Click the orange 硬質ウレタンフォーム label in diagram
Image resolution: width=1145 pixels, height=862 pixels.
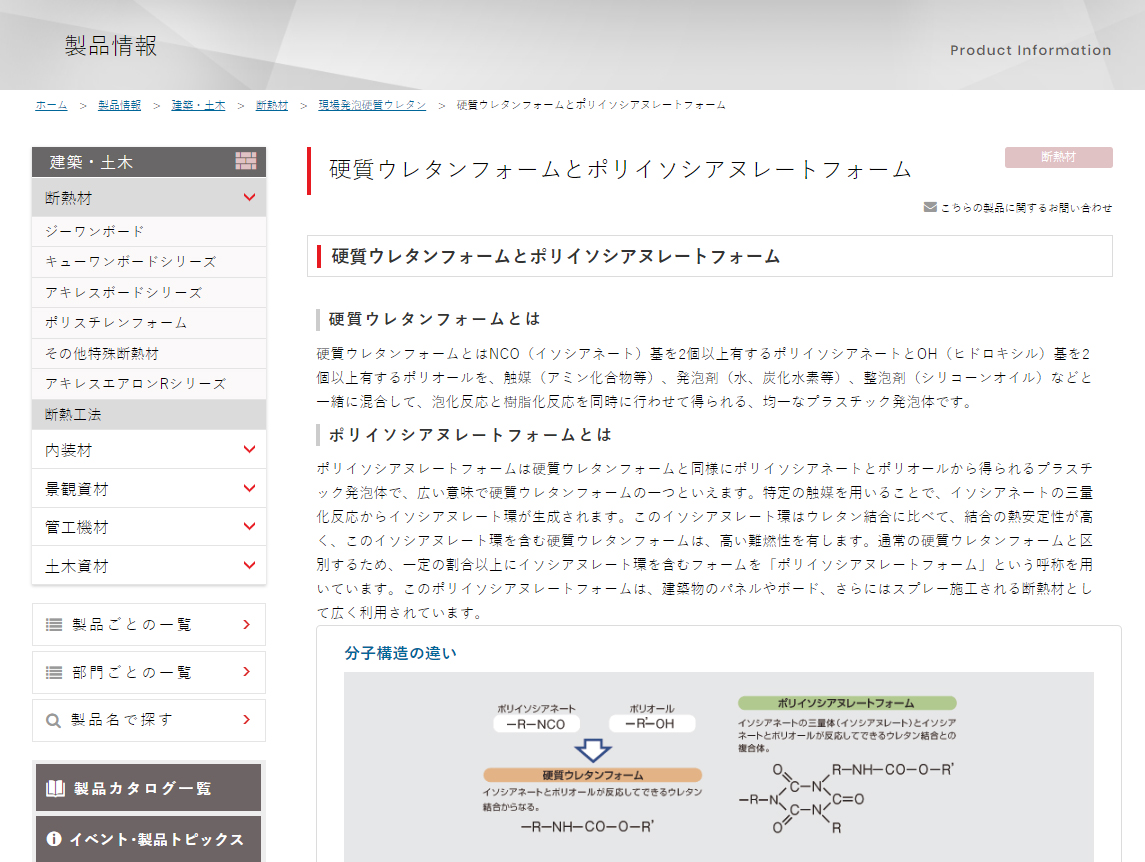(592, 775)
